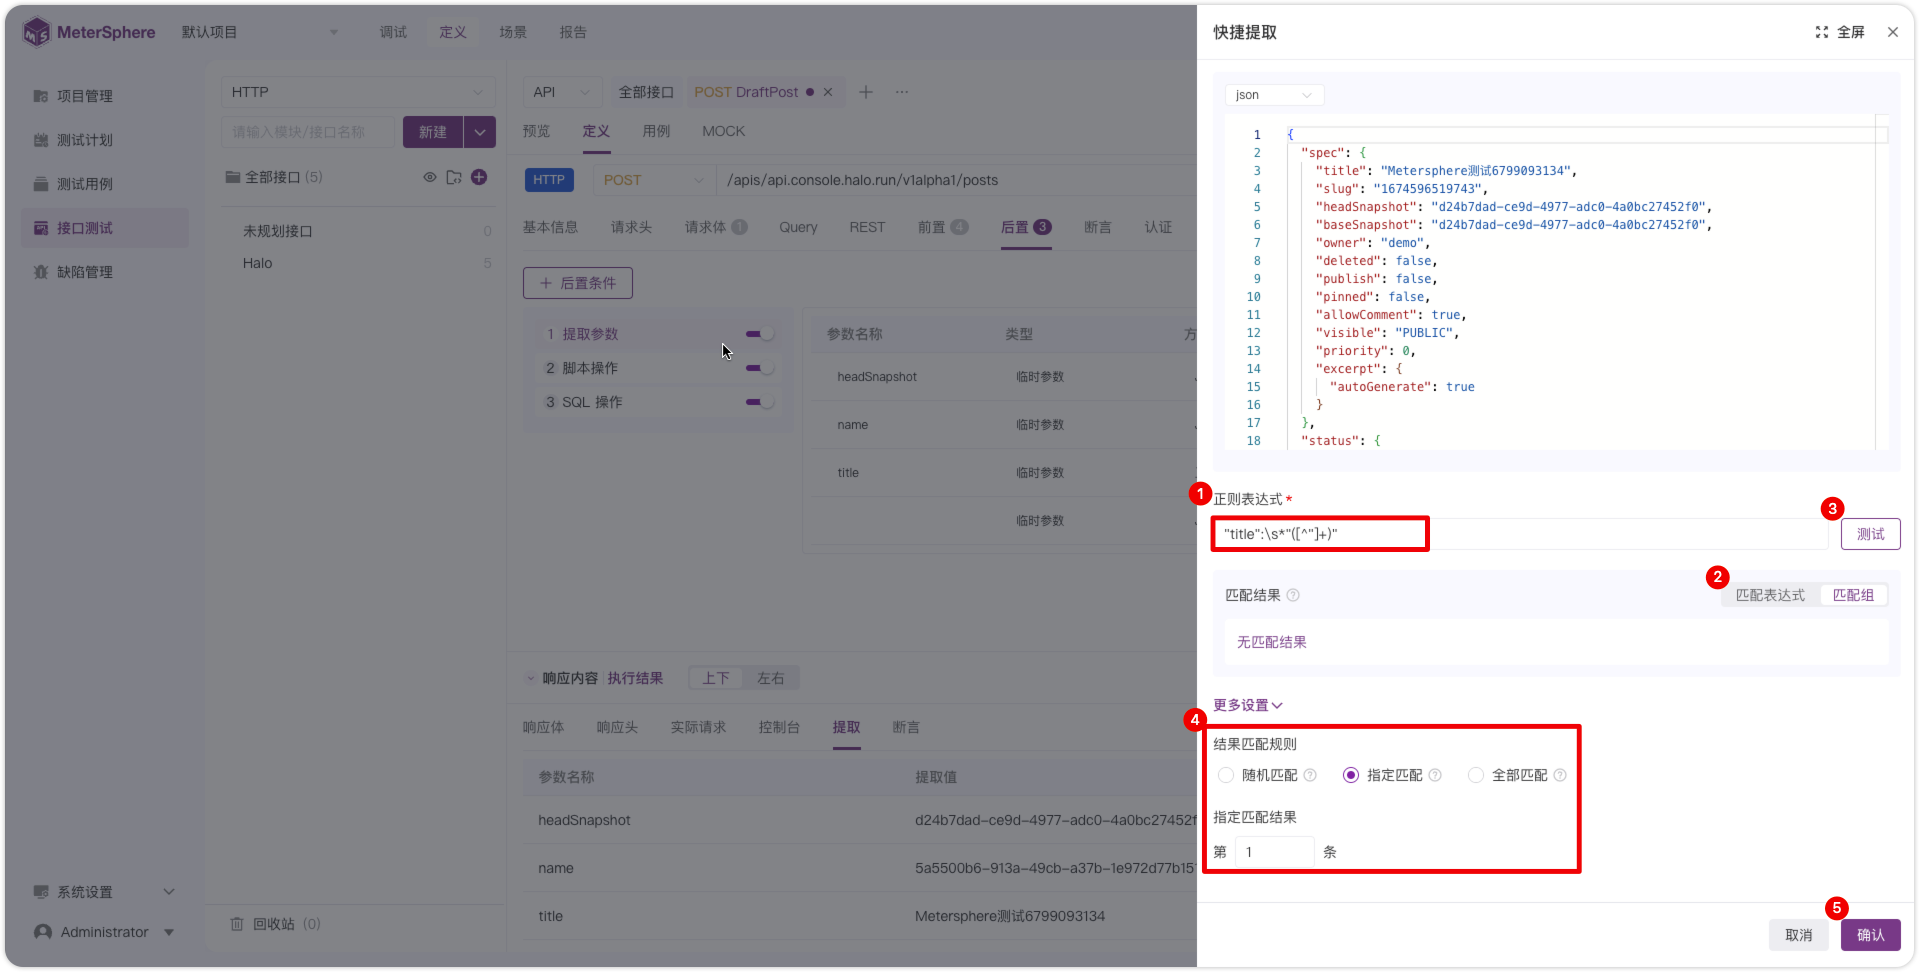Viewport: 1919px width, 972px height.
Task: Click the 取消 button
Action: click(1798, 935)
